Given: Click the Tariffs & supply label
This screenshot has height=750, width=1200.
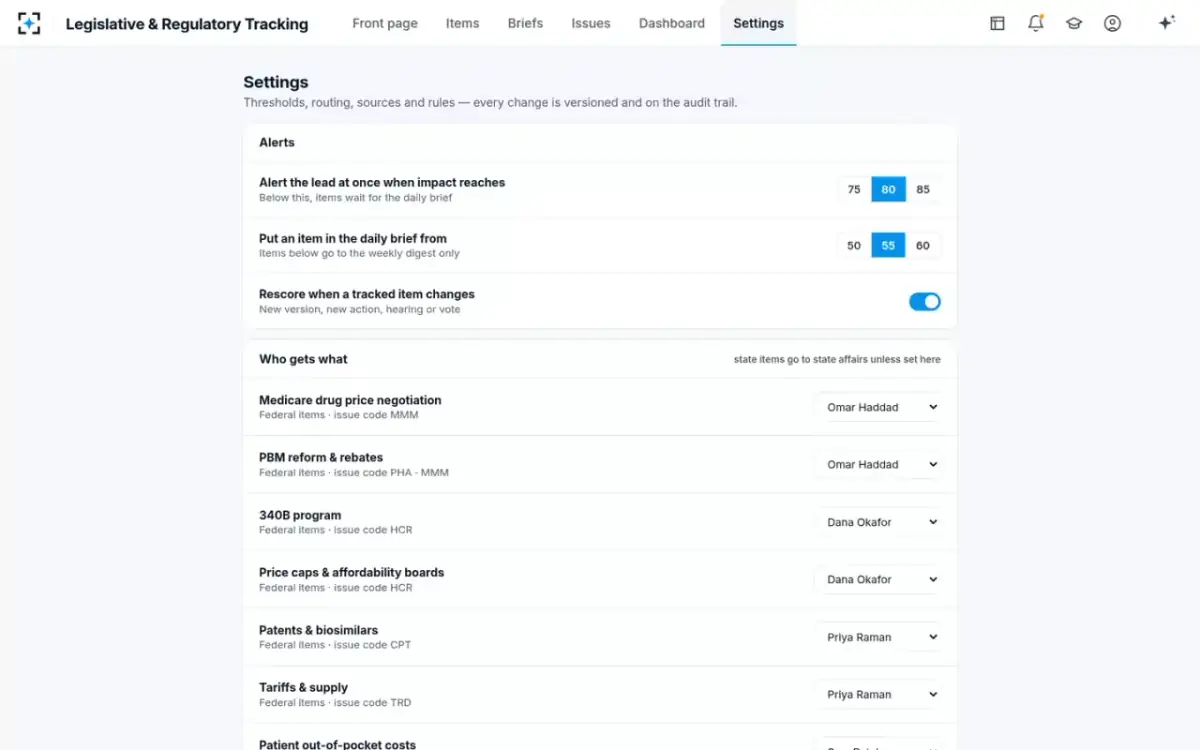Looking at the screenshot, I should pos(303,687).
